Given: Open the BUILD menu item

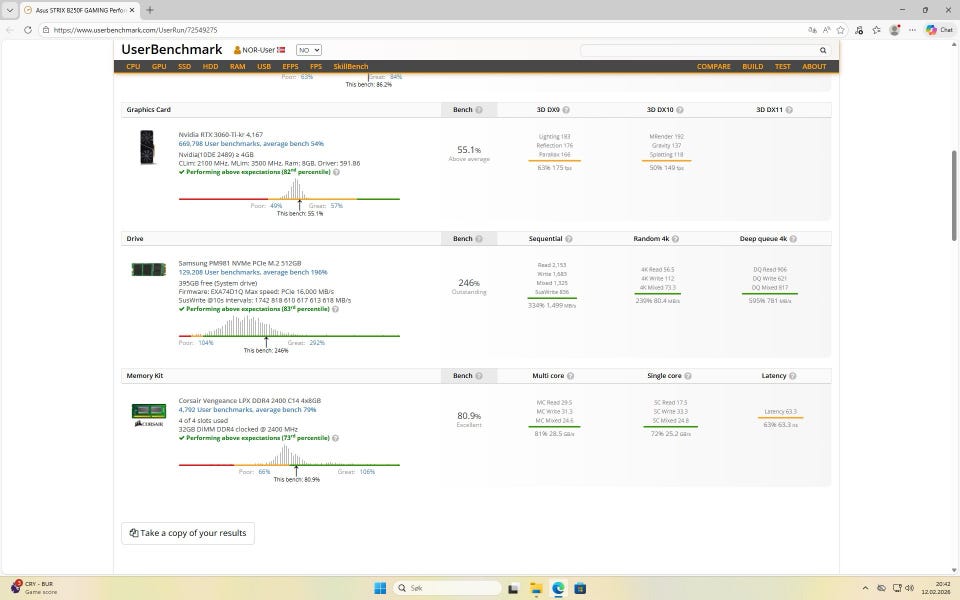Looking at the screenshot, I should tap(752, 66).
